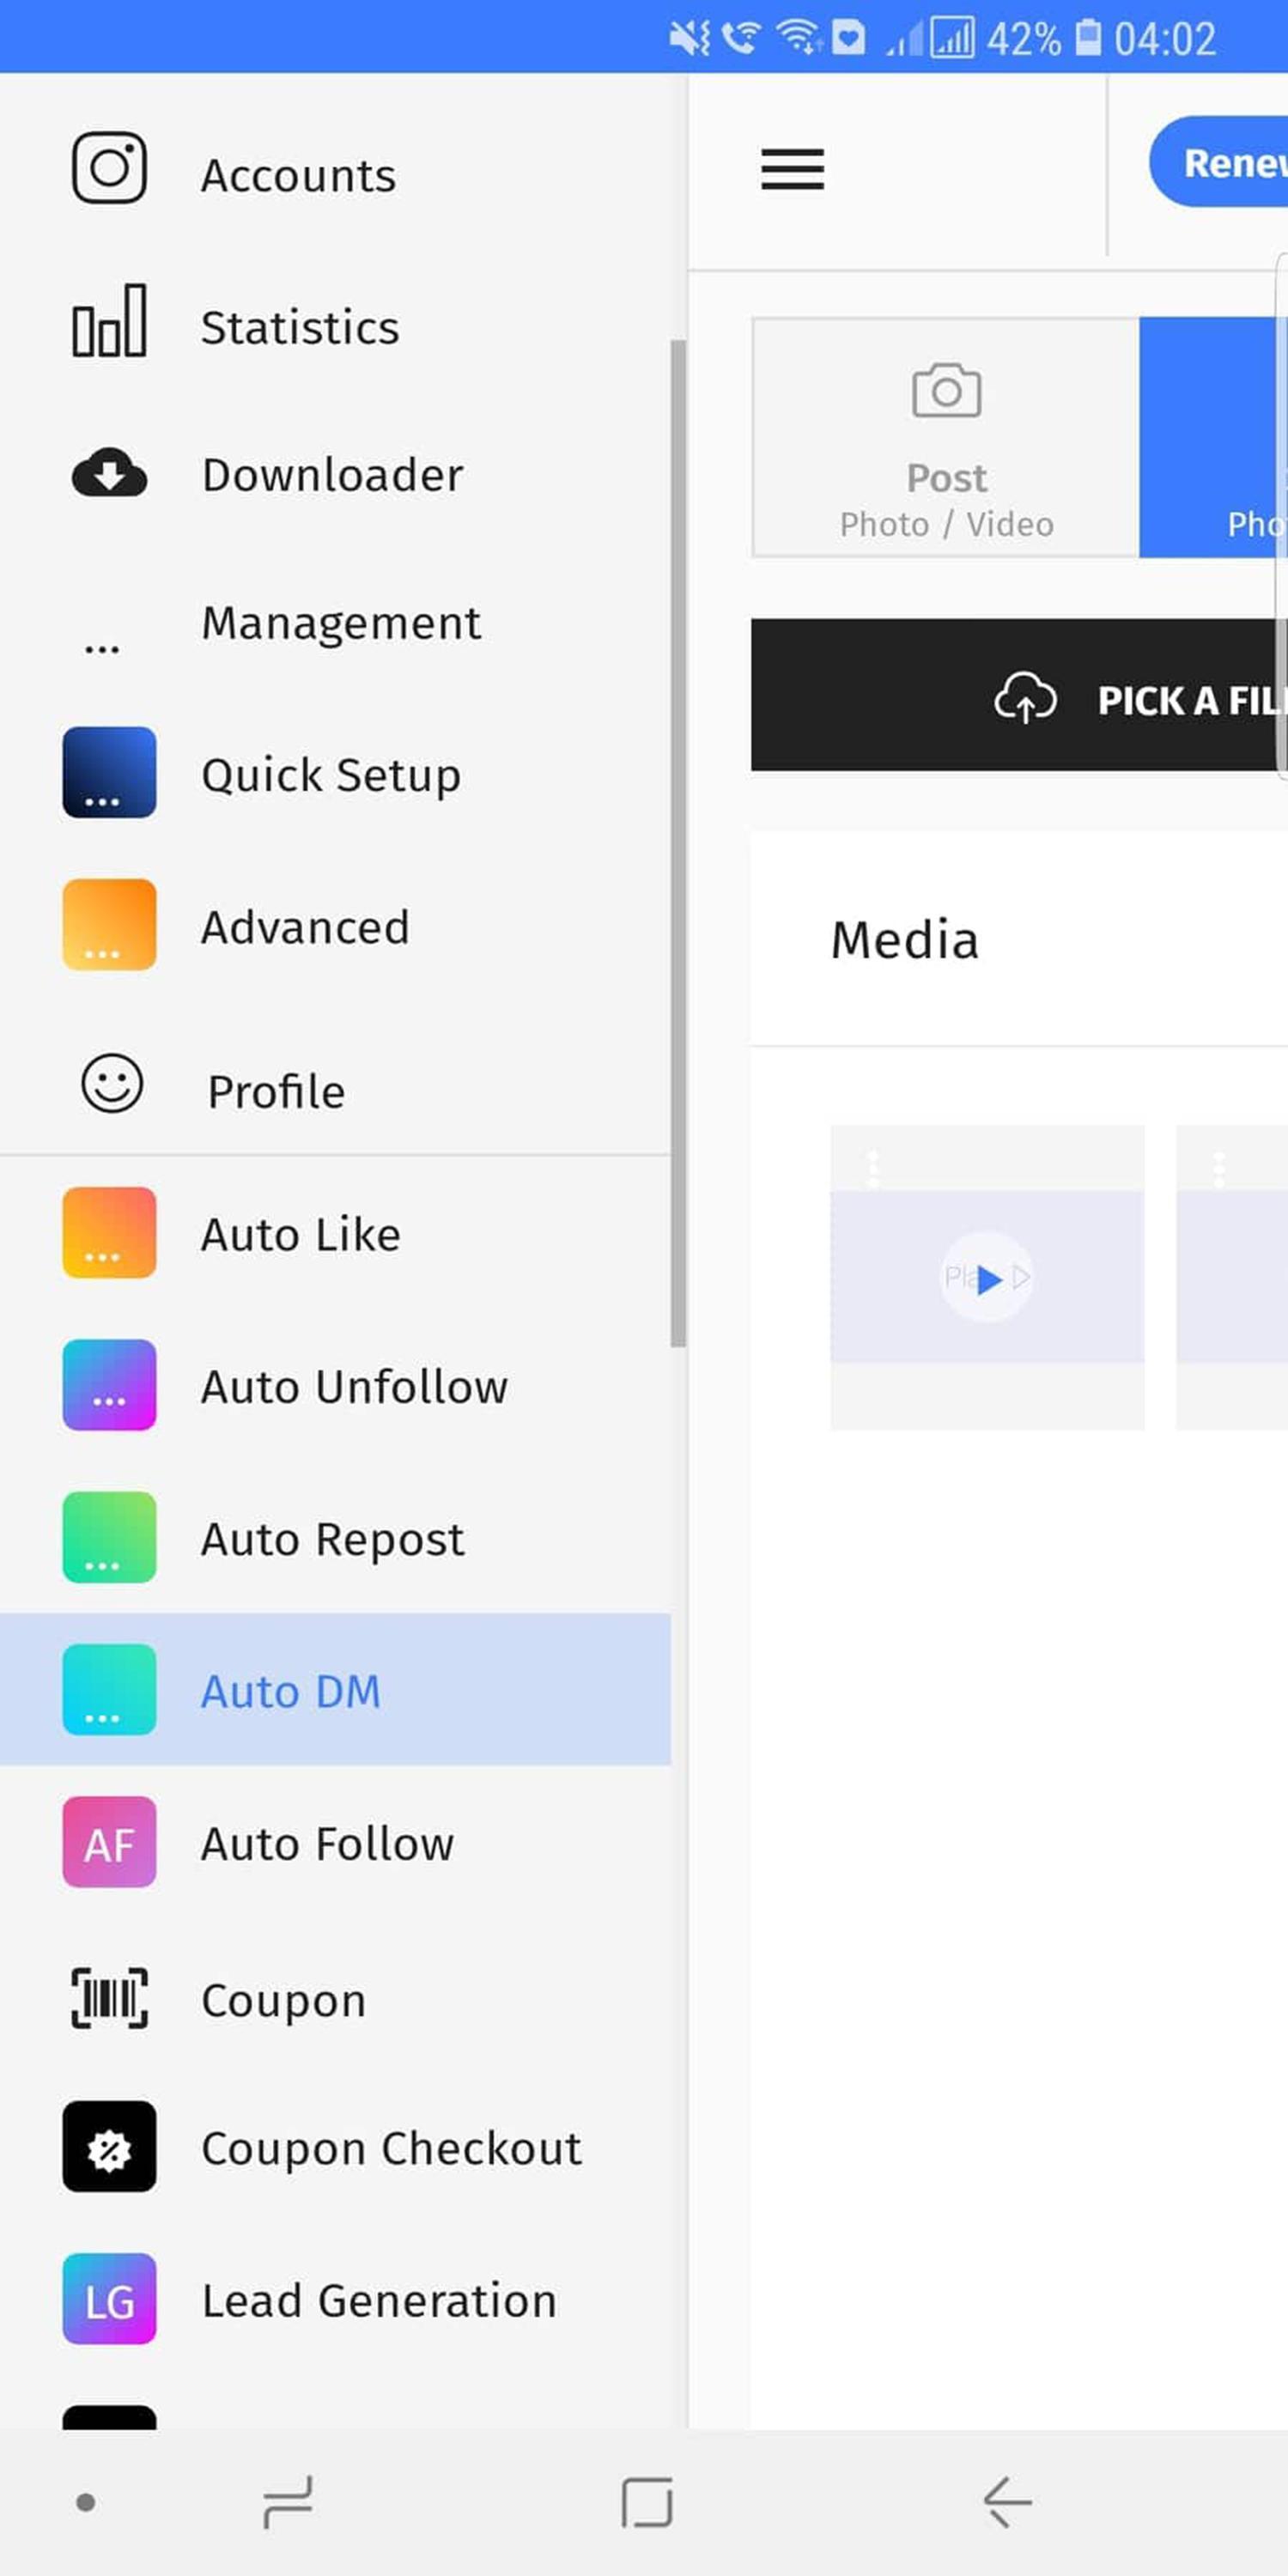
Task: Select highlighted Auto DM entry
Action: pos(335,1689)
